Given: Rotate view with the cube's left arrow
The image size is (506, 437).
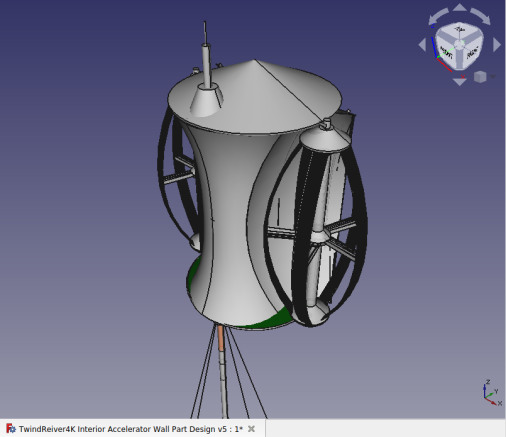Looking at the screenshot, I should (x=422, y=45).
